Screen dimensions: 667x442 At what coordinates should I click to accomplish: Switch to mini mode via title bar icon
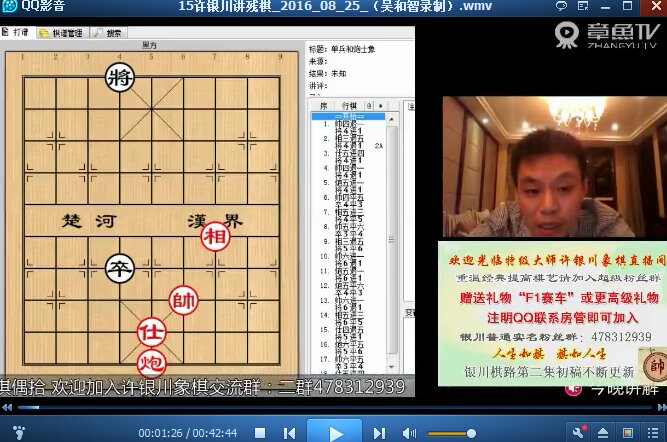[x=583, y=6]
